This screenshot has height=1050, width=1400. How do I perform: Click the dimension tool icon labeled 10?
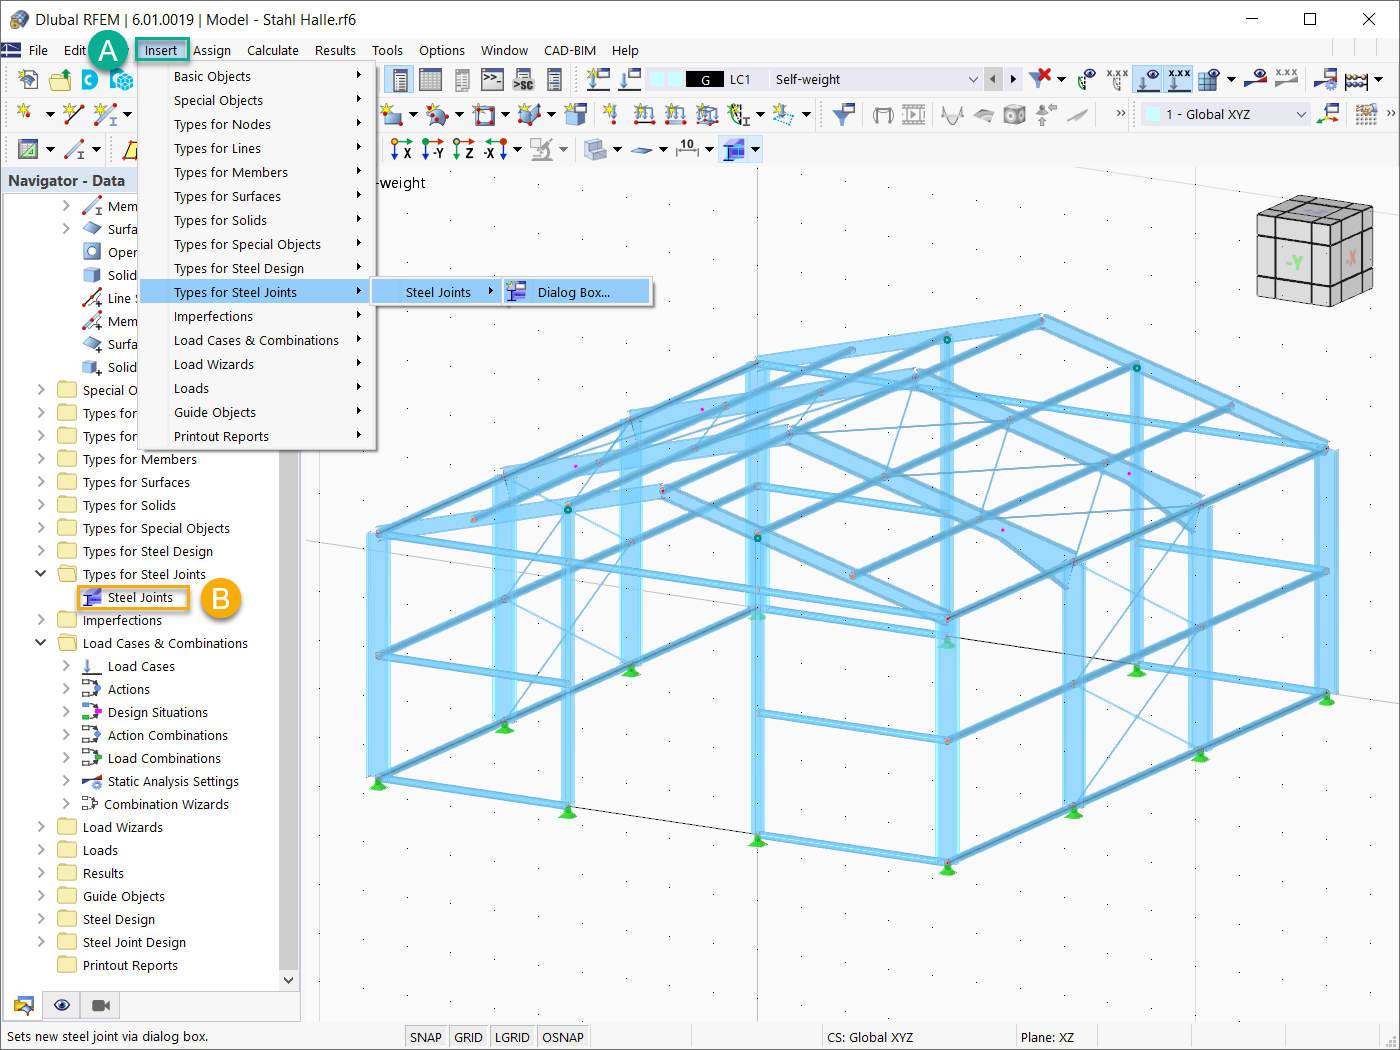(687, 149)
